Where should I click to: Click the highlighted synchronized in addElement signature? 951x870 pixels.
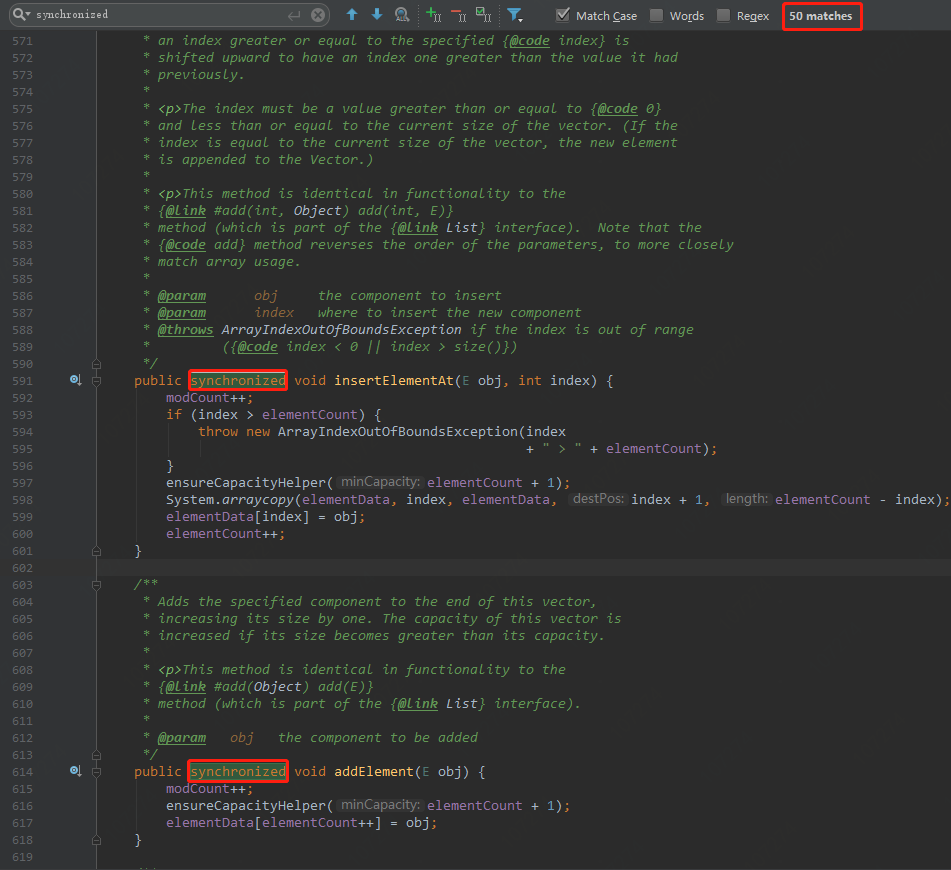click(238, 771)
